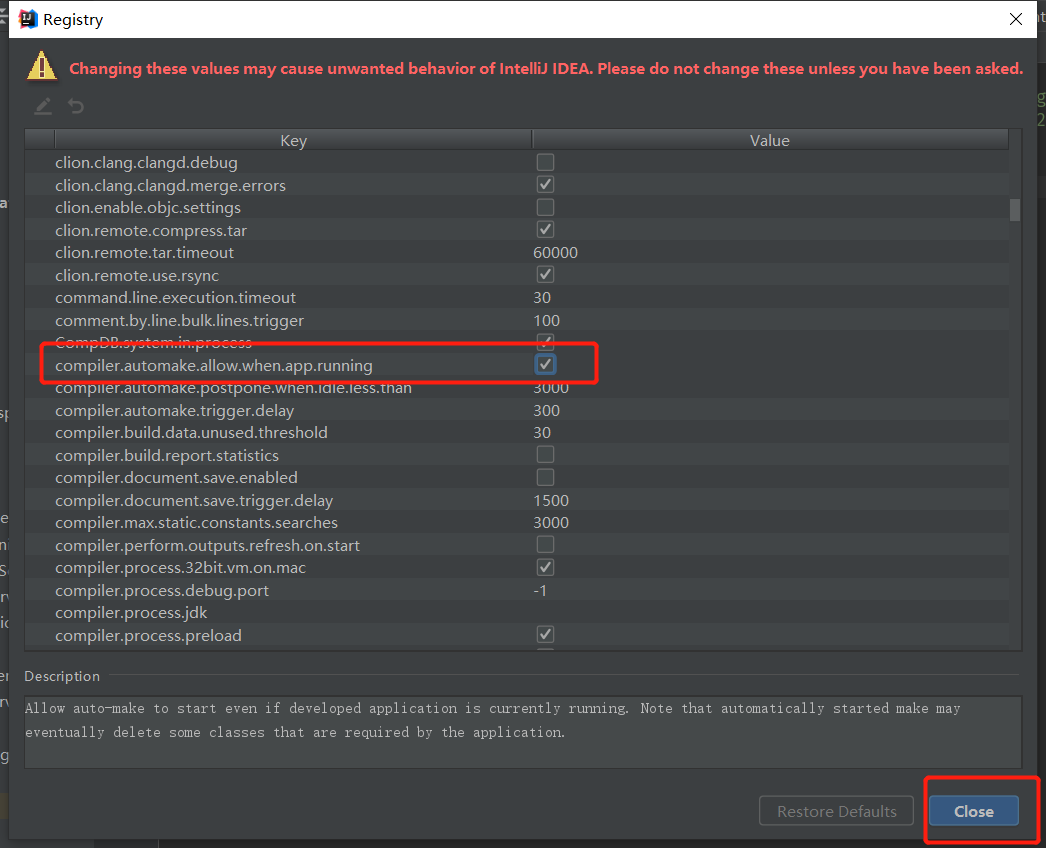Toggle clion.enable.objc.settings checkbox
The image size is (1046, 848).
(545, 207)
